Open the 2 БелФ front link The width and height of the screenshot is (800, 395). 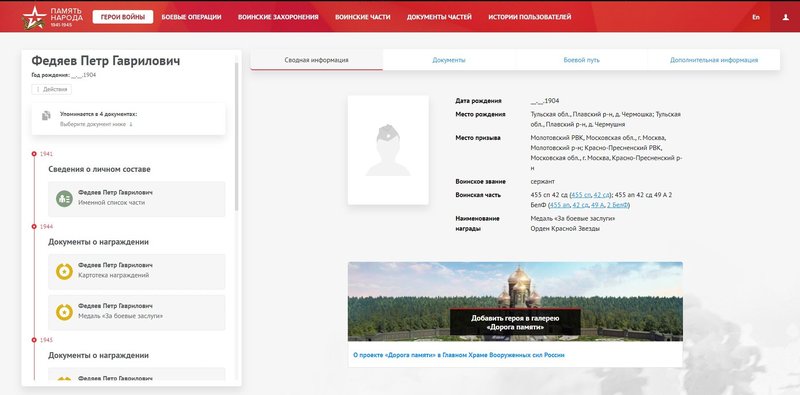click(x=617, y=205)
